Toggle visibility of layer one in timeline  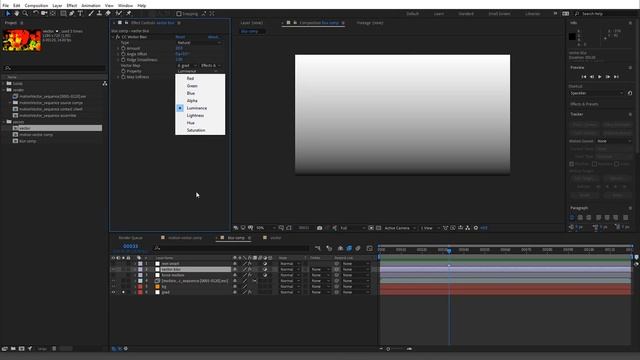[x=113, y=264]
